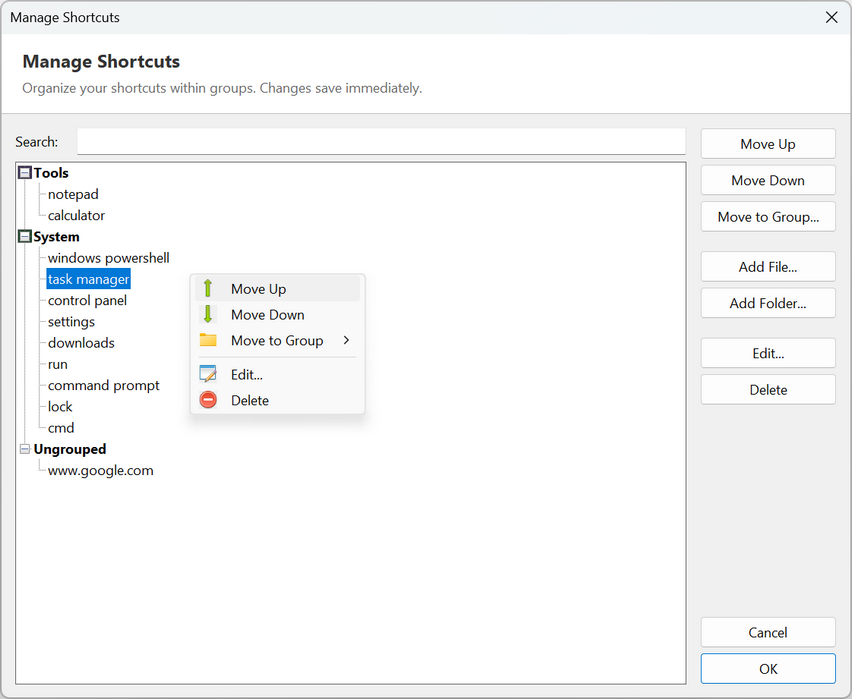The image size is (852, 699).
Task: Click into the Search field
Action: [x=381, y=142]
